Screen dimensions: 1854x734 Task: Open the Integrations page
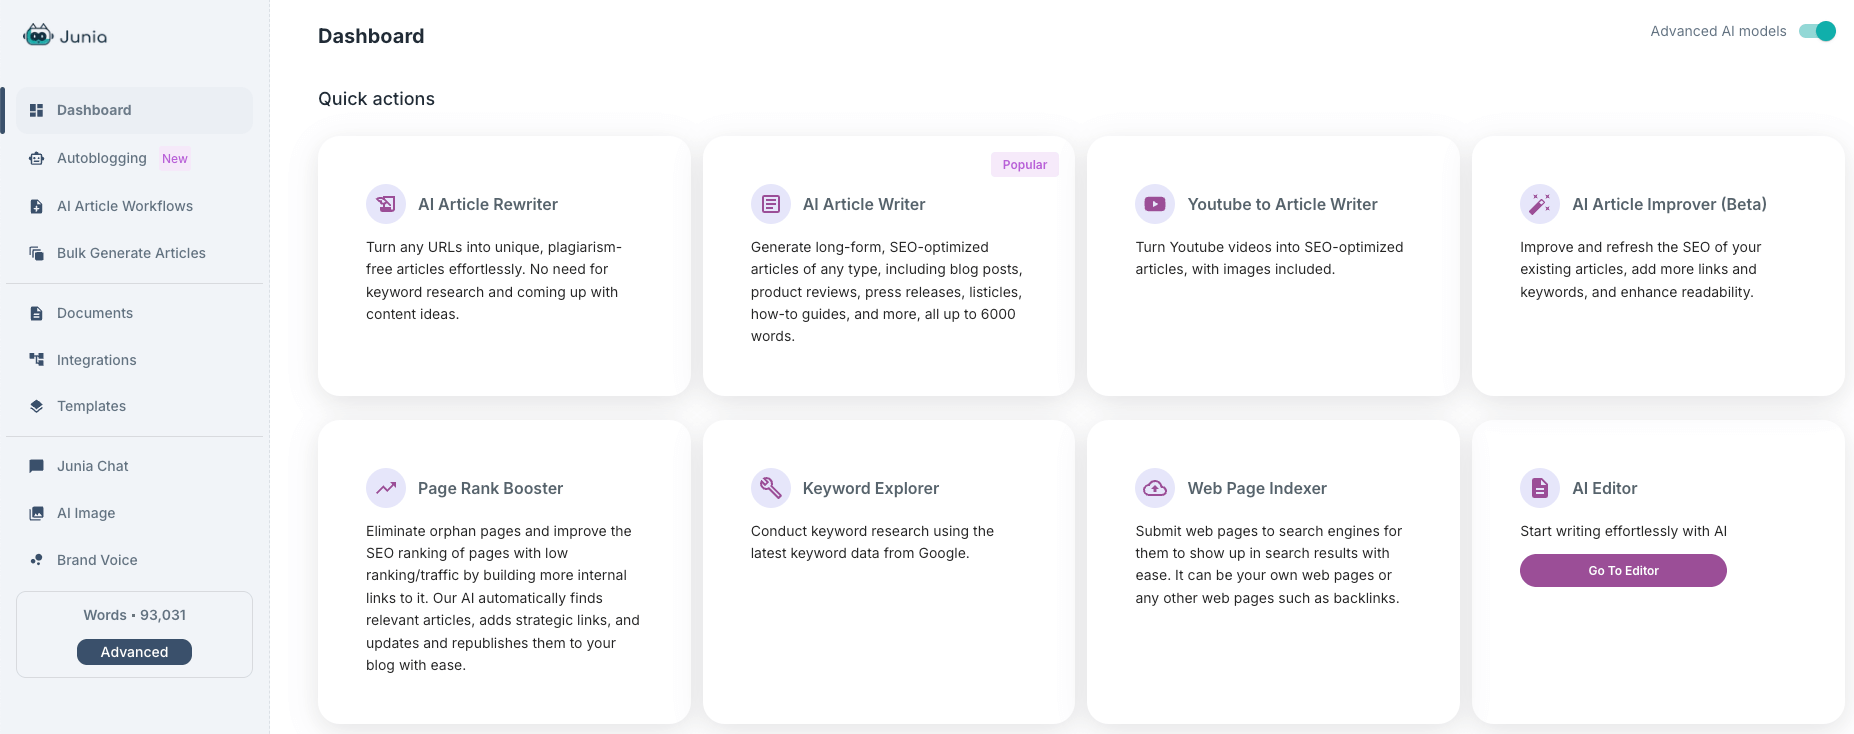[97, 360]
